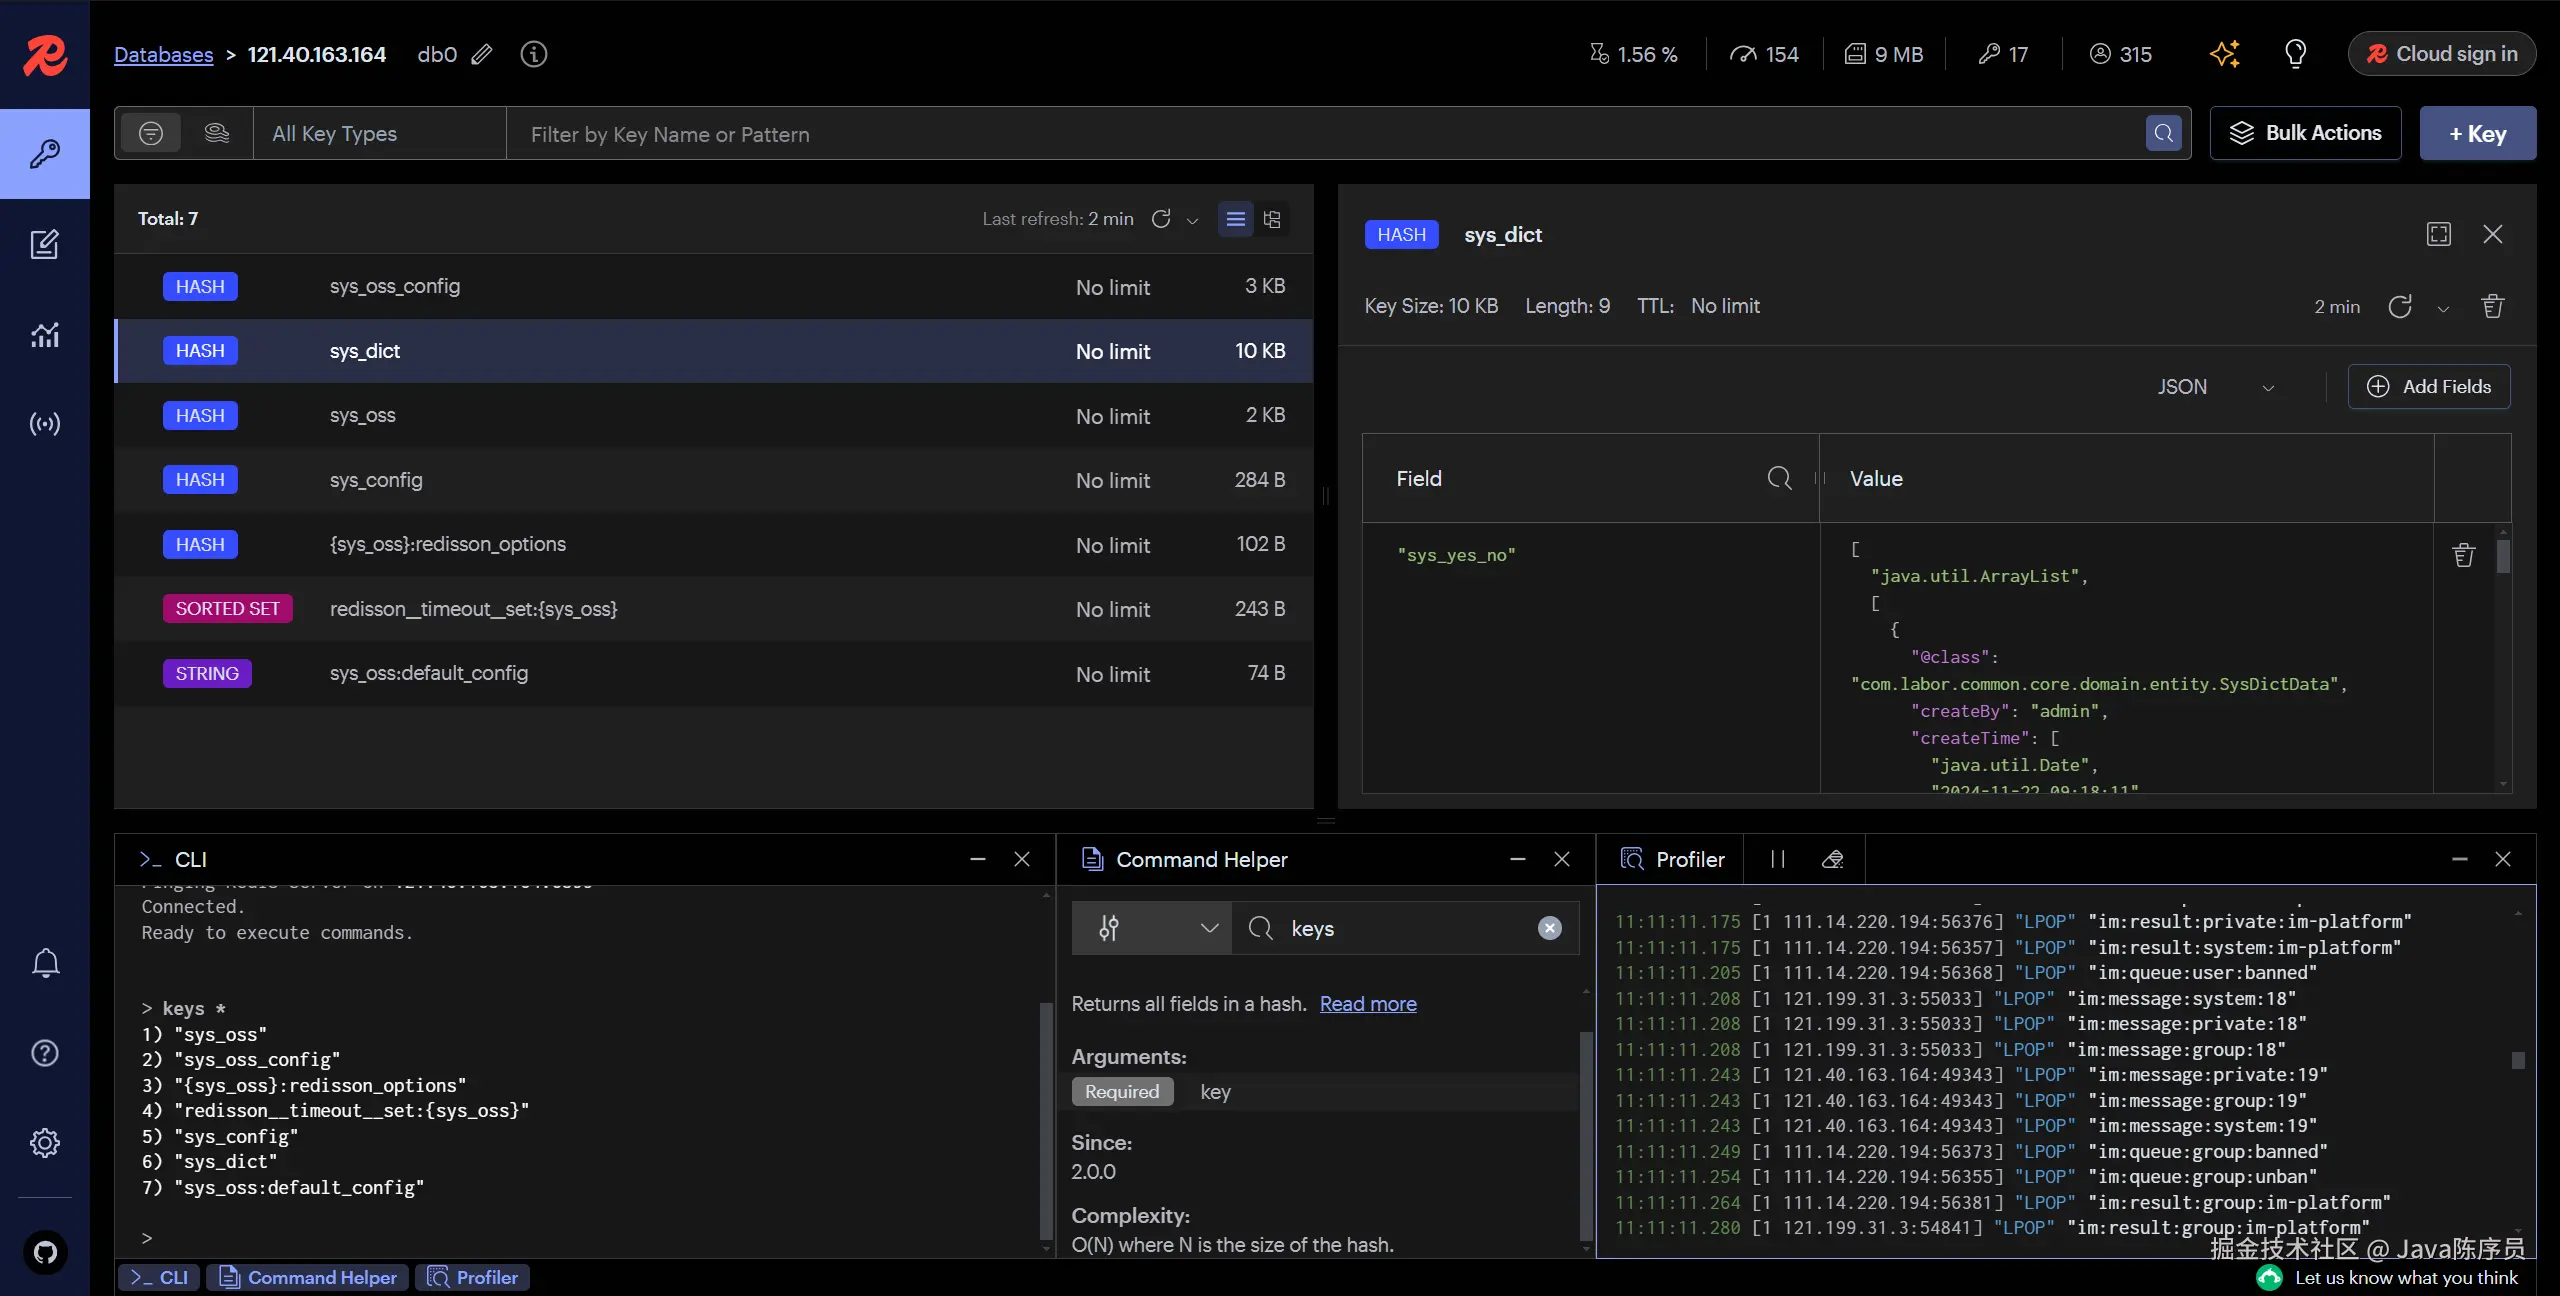
Task: Click the Filter by Key Name input
Action: (x=1320, y=134)
